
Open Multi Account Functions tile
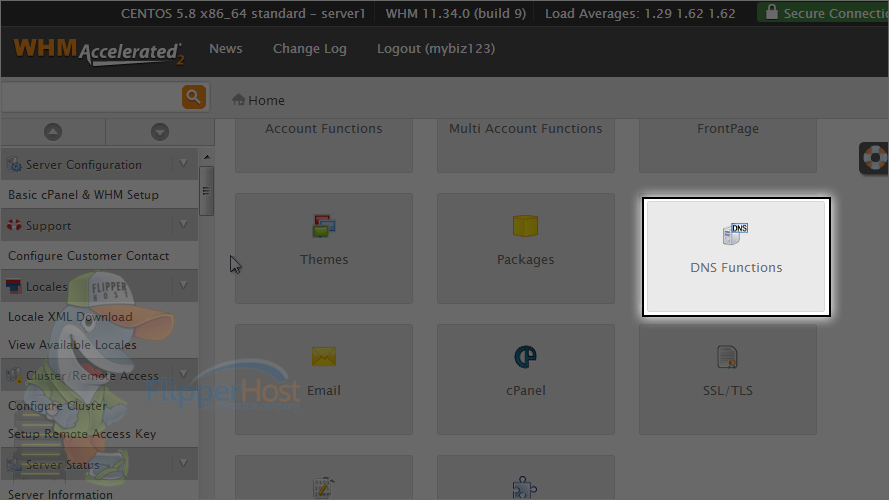pyautogui.click(x=526, y=146)
